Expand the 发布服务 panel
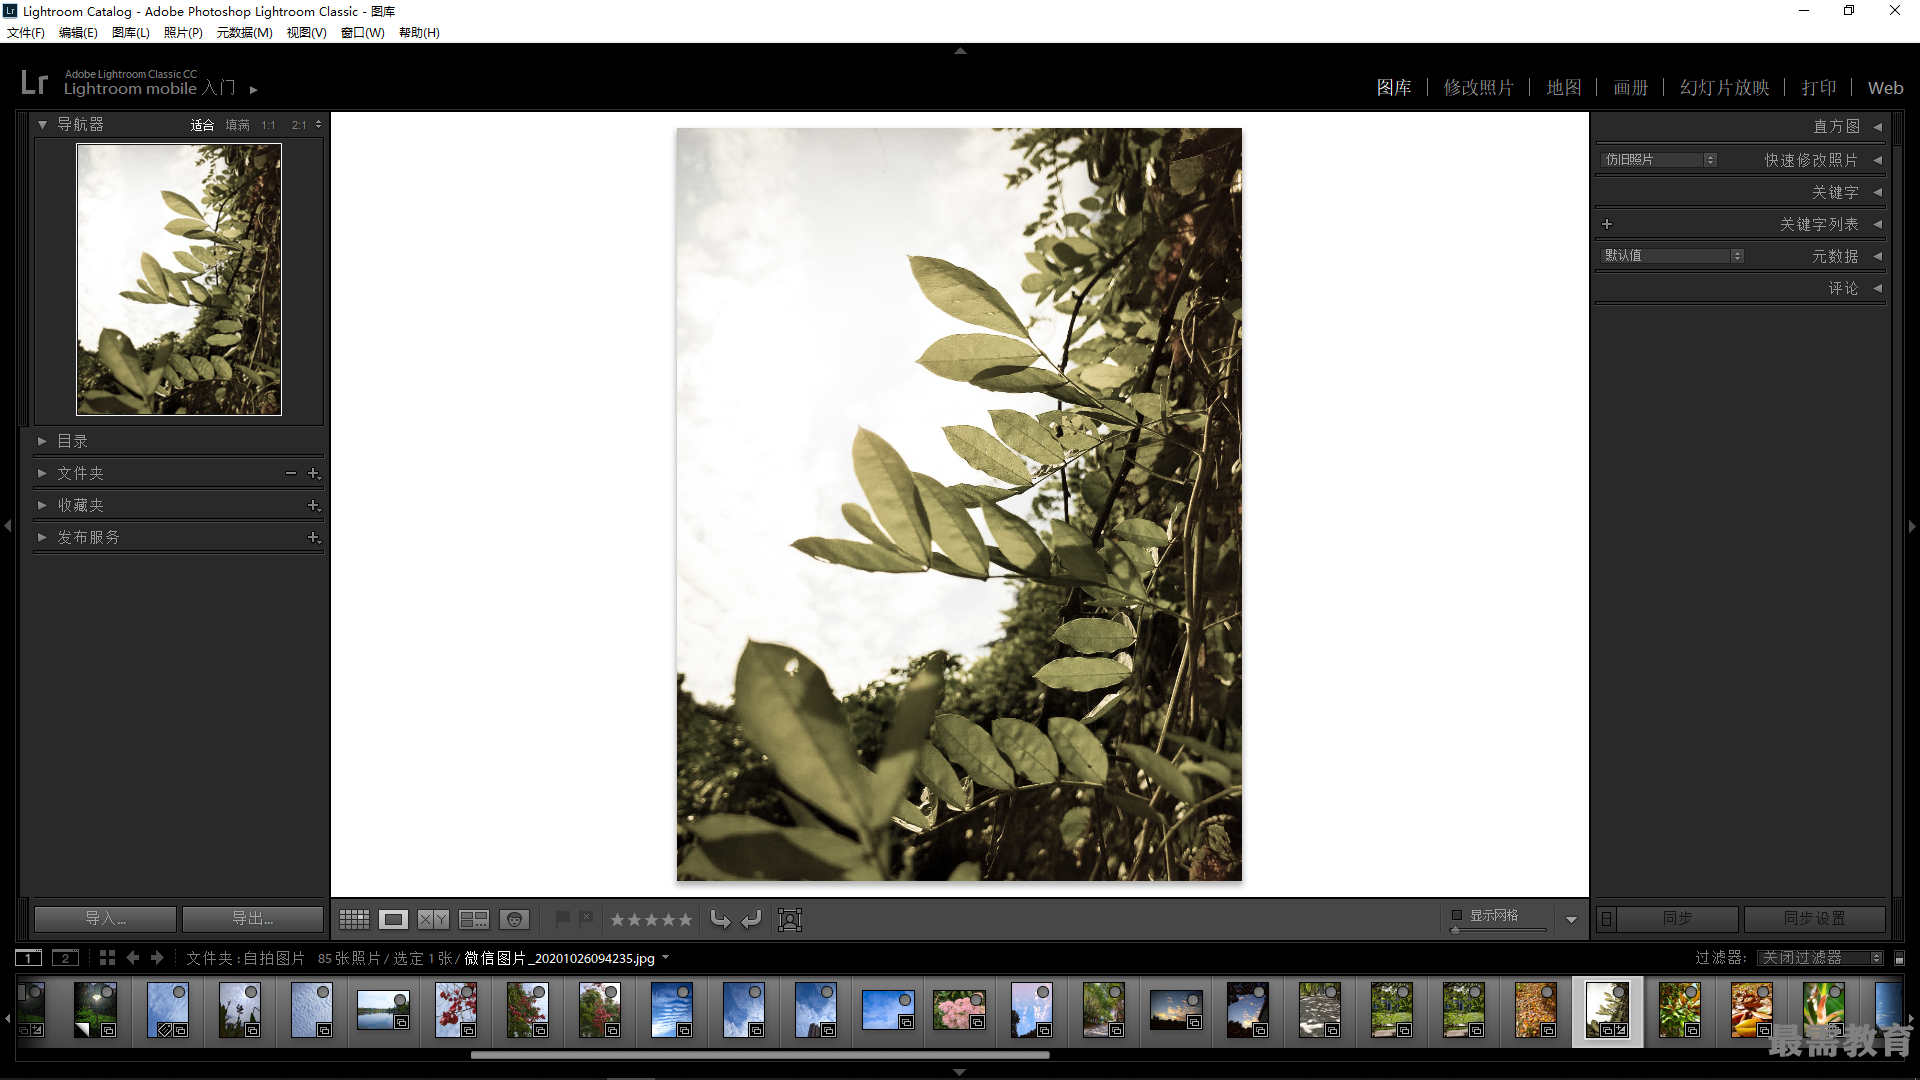Screen dimensions: 1920x1080 (x=42, y=537)
